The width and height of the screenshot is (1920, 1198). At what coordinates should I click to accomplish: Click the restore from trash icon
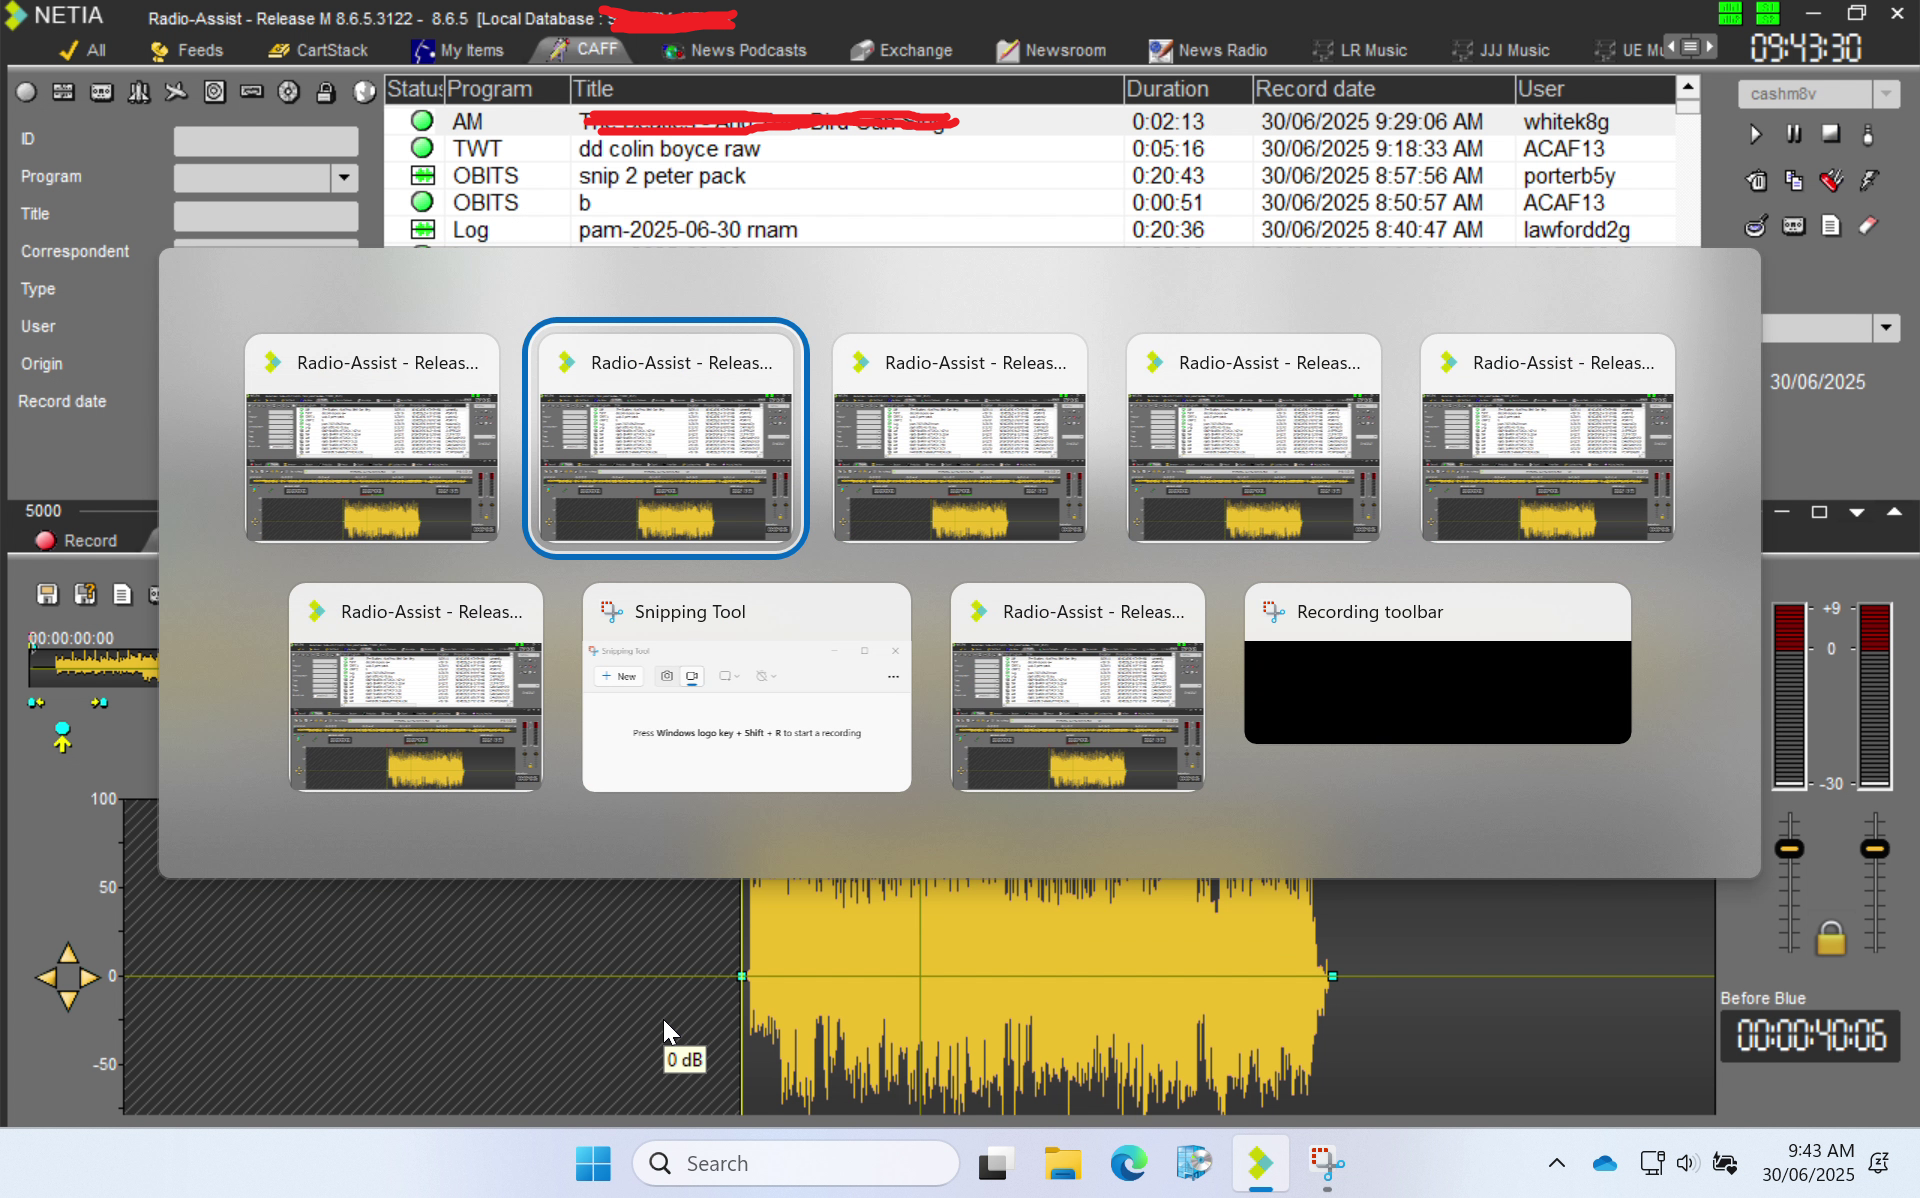point(1756,180)
